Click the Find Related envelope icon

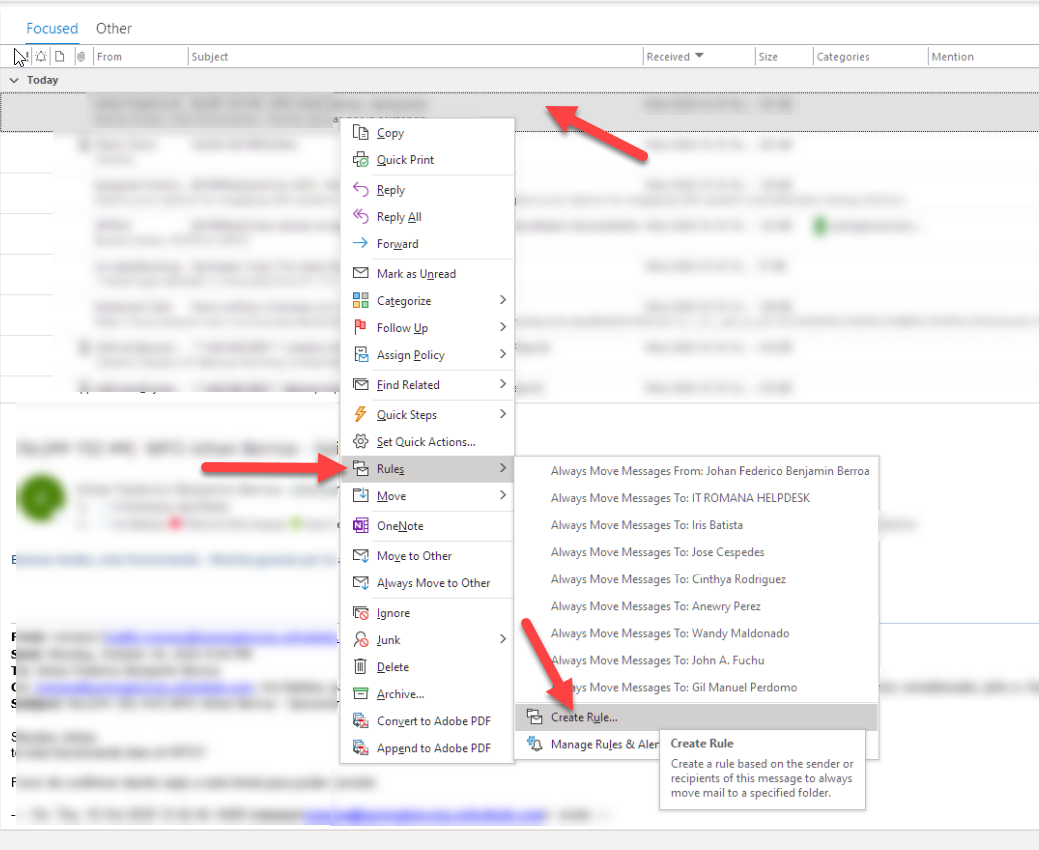pyautogui.click(x=360, y=384)
